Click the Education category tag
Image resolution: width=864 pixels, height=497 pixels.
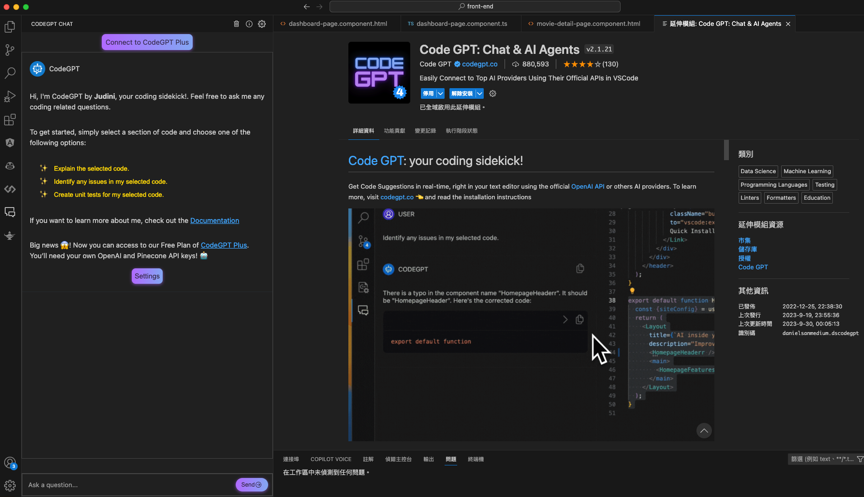817,198
